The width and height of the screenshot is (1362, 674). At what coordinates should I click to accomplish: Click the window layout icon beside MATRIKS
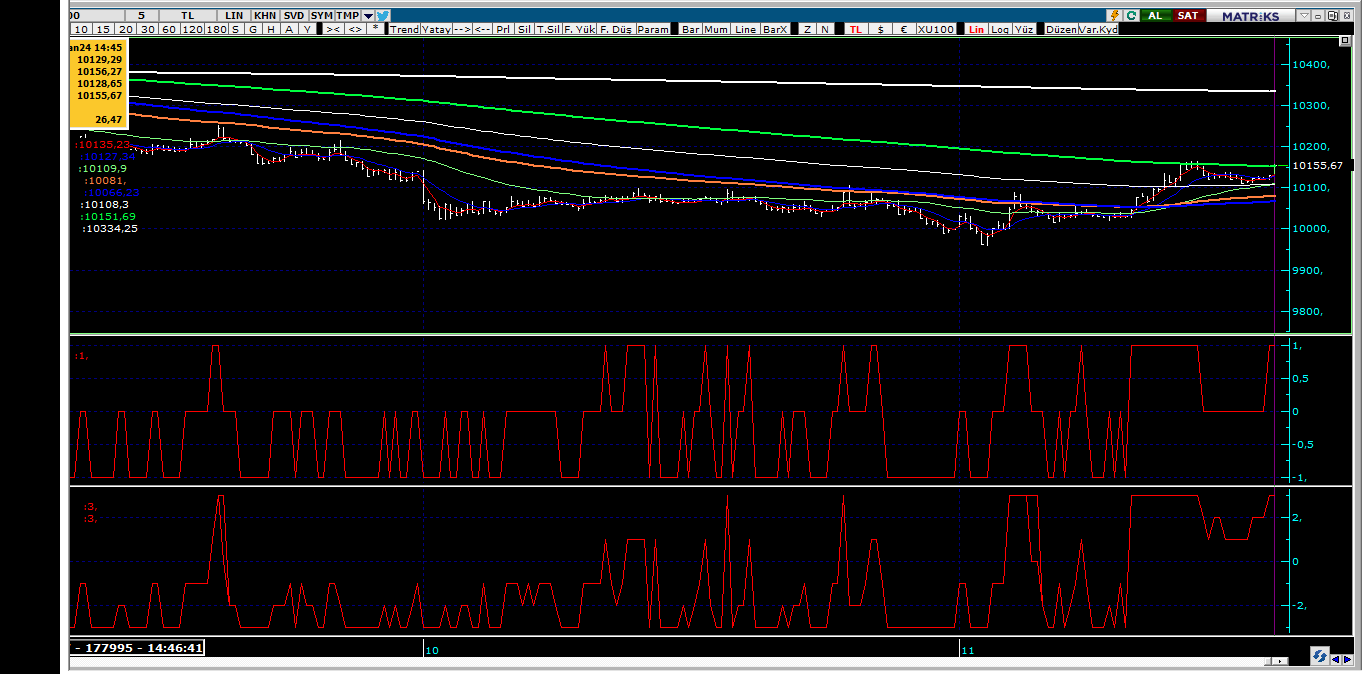coord(1332,15)
